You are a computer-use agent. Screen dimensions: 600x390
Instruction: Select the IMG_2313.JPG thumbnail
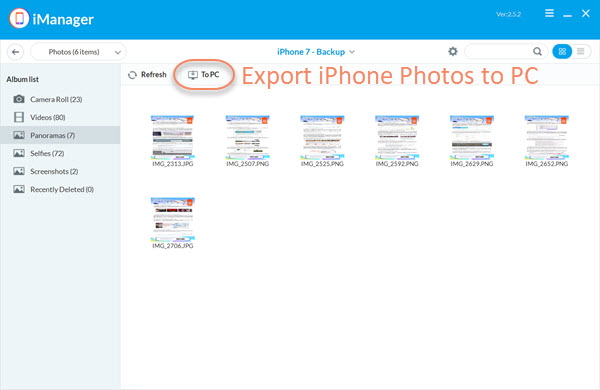[173, 137]
